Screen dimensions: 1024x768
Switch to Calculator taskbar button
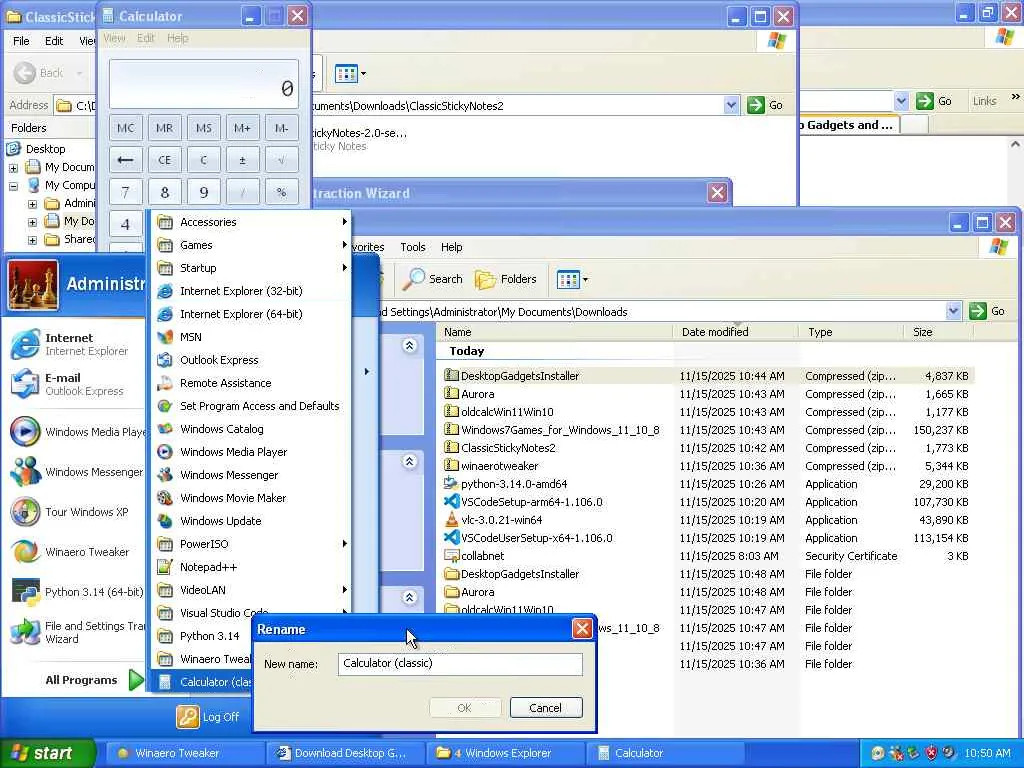point(664,753)
